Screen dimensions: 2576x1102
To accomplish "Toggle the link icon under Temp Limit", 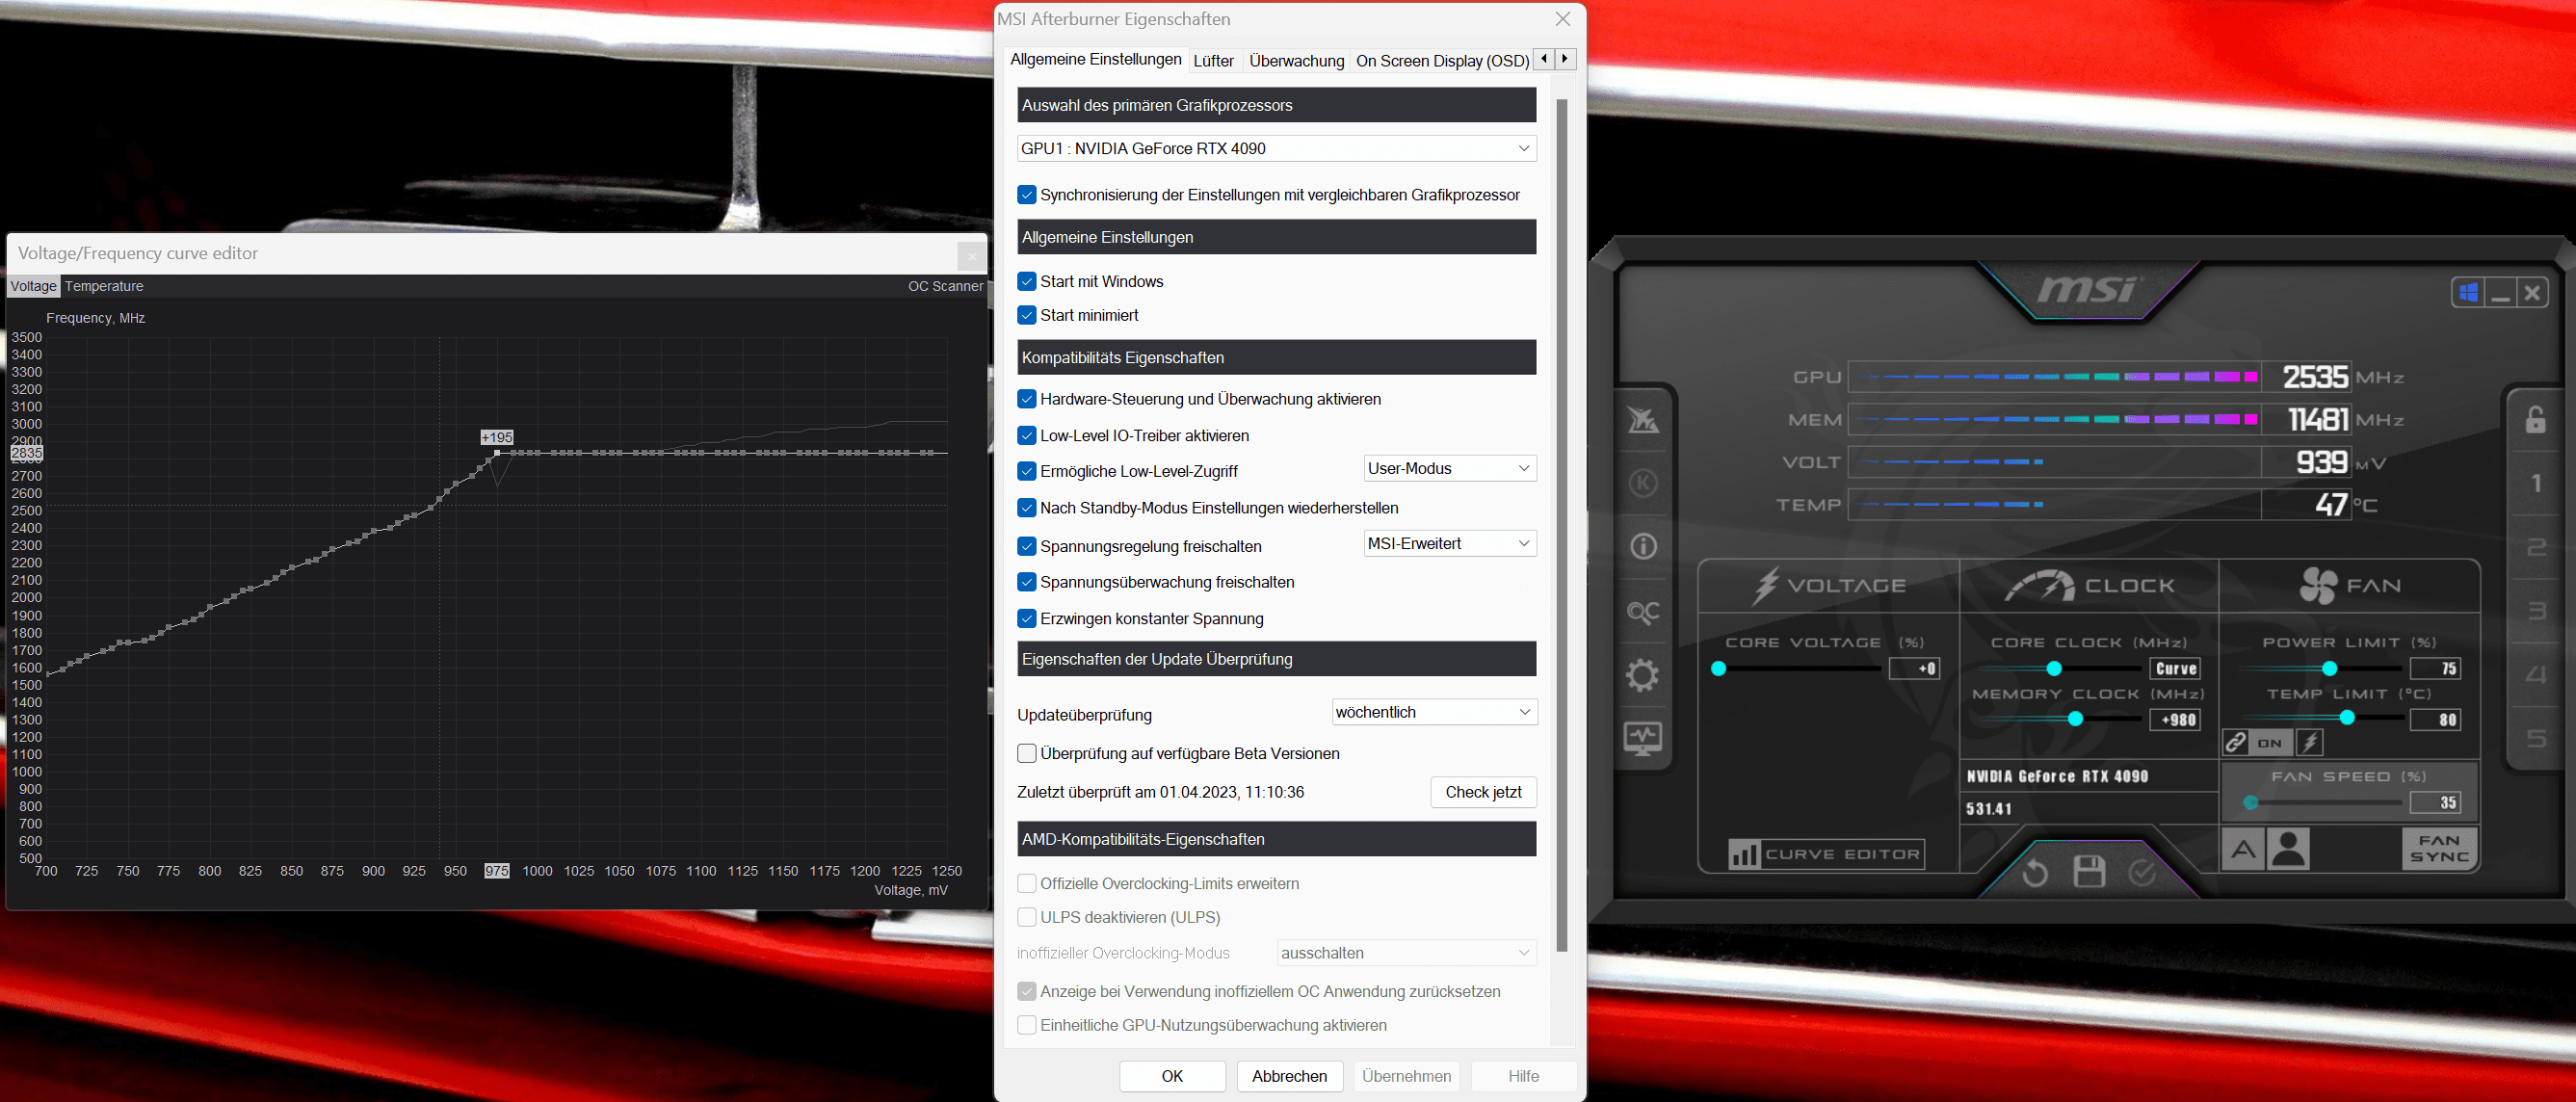I will [x=2235, y=742].
